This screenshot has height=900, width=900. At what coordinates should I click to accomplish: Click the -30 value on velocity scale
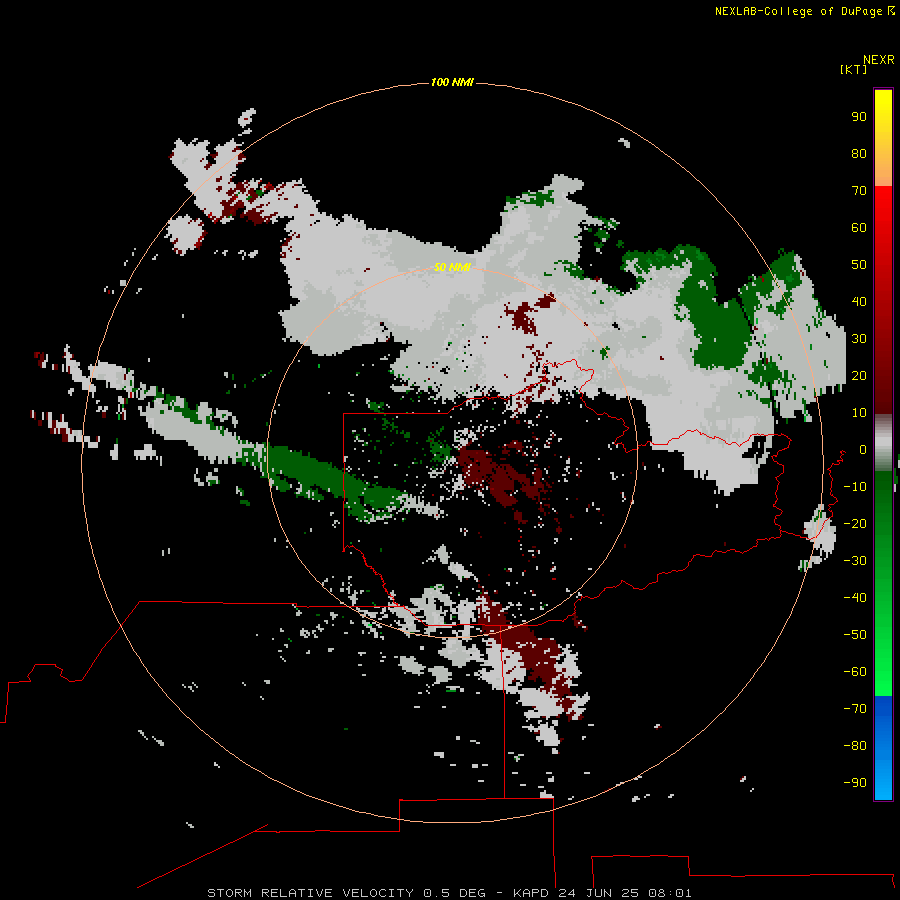coord(855,561)
